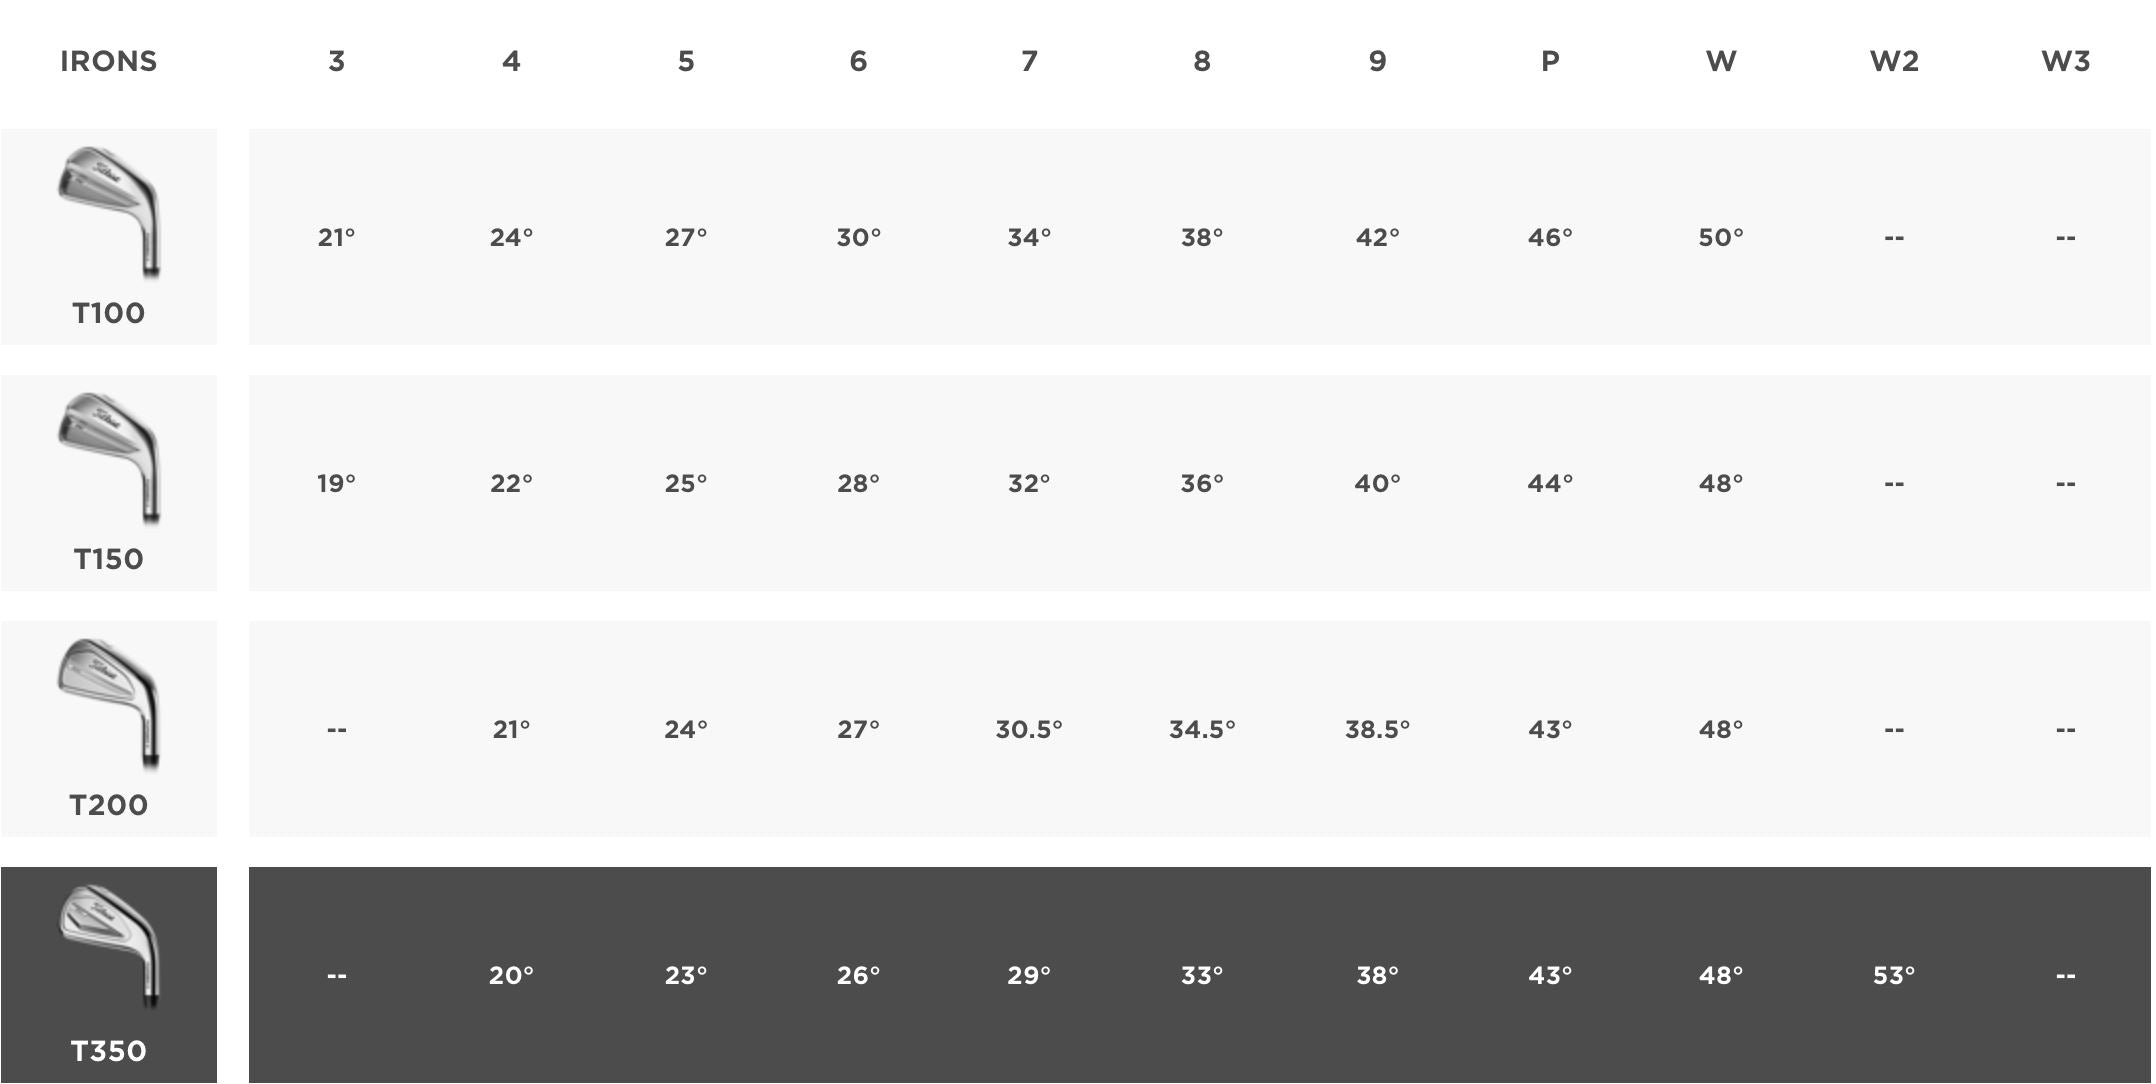Click the P column header
This screenshot has height=1084, width=2156.
(x=1550, y=62)
